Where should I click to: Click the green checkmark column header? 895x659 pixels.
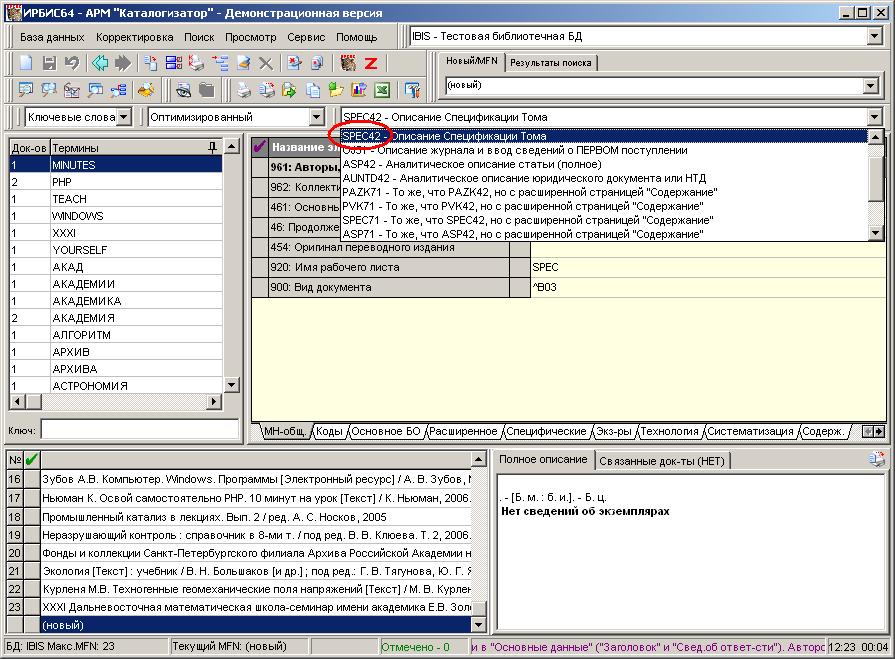(31, 459)
